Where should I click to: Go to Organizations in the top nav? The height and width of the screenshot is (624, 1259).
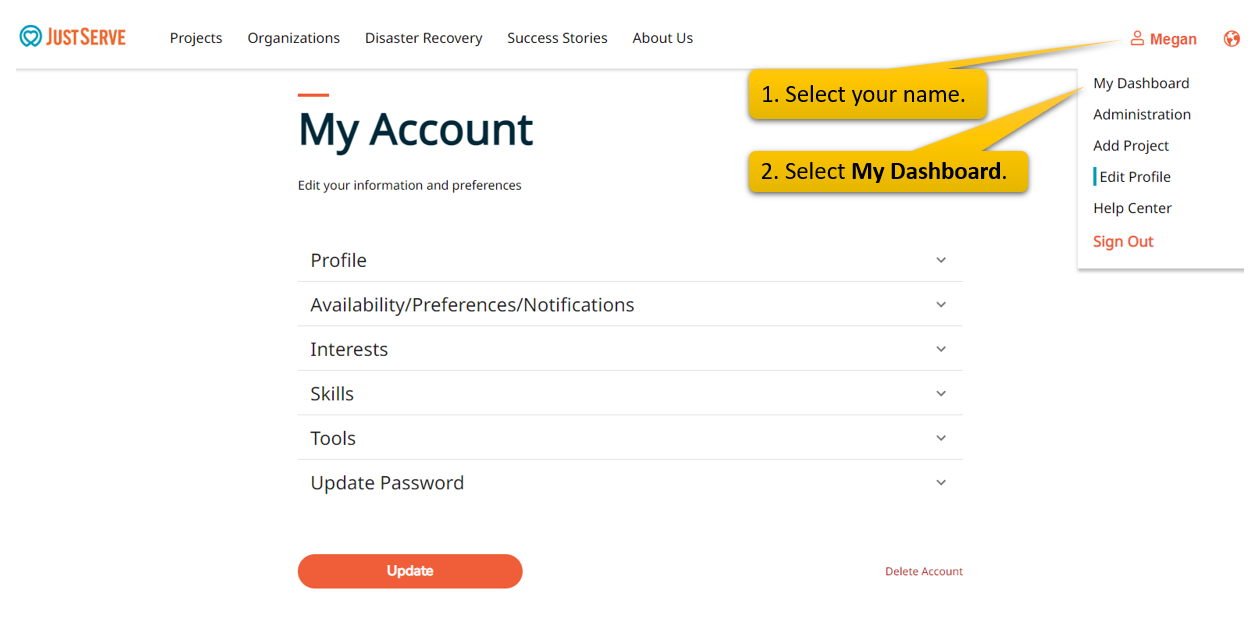(x=294, y=38)
